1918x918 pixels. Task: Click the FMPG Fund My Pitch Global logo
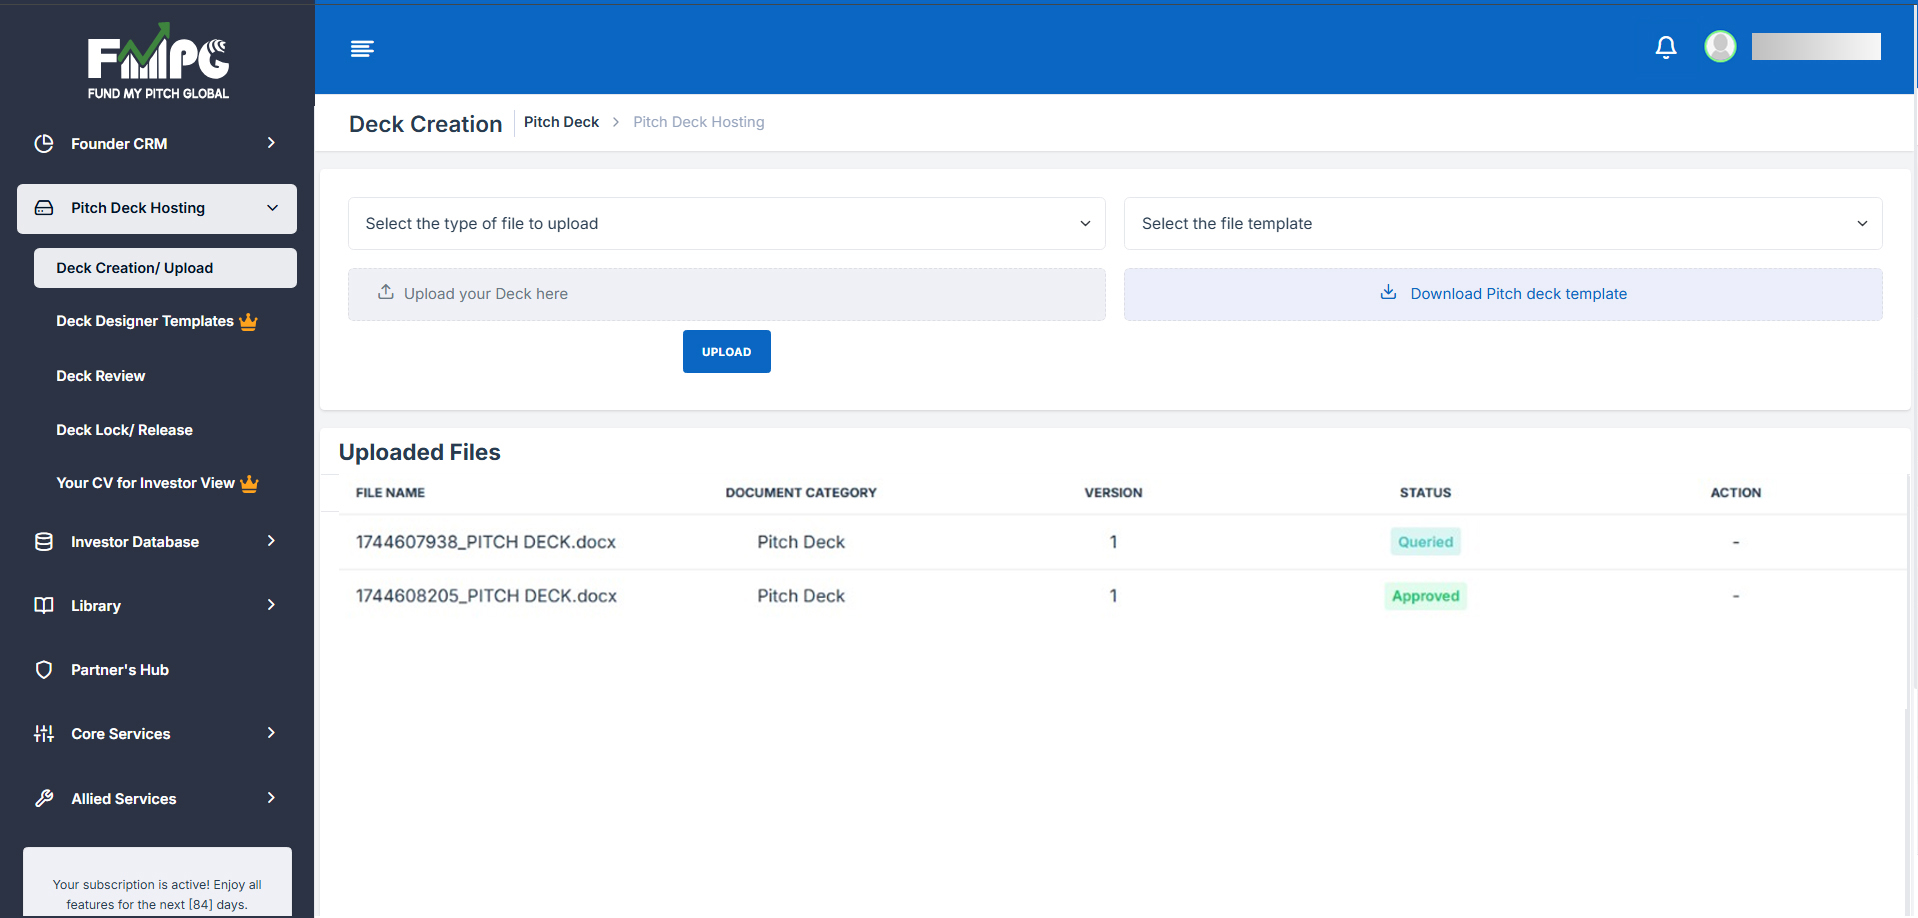tap(158, 62)
